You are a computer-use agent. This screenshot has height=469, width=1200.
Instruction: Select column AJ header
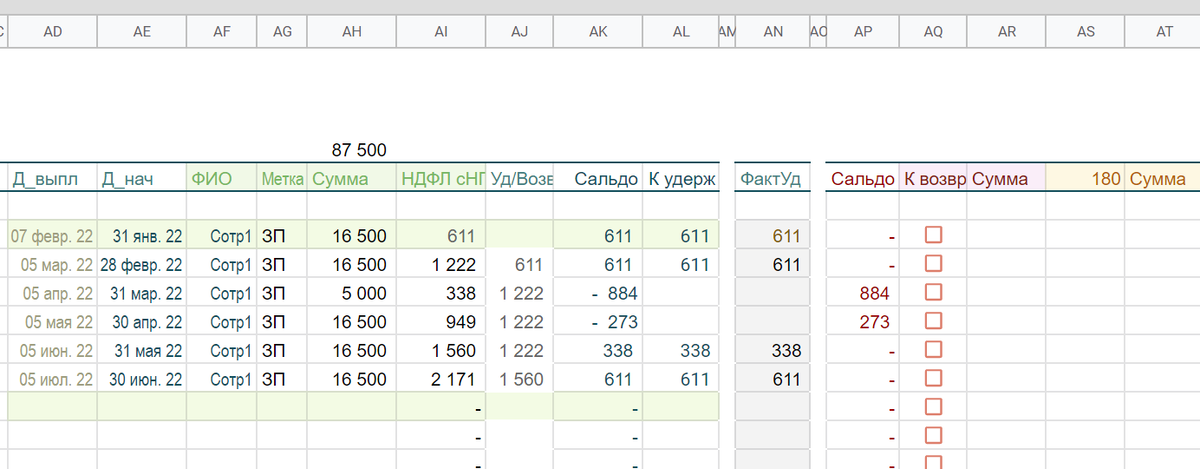click(x=519, y=32)
